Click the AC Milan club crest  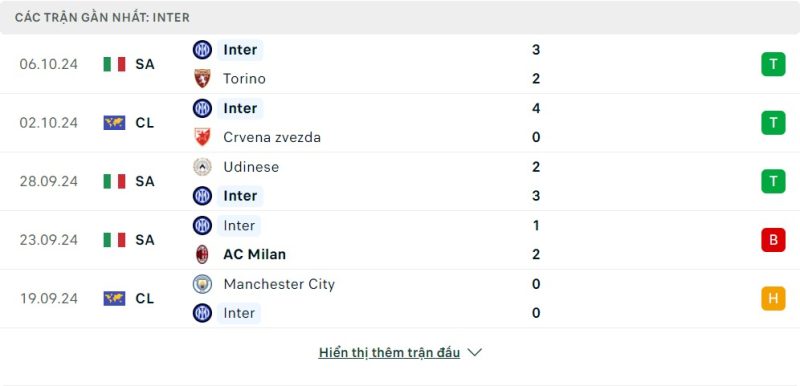coord(203,254)
